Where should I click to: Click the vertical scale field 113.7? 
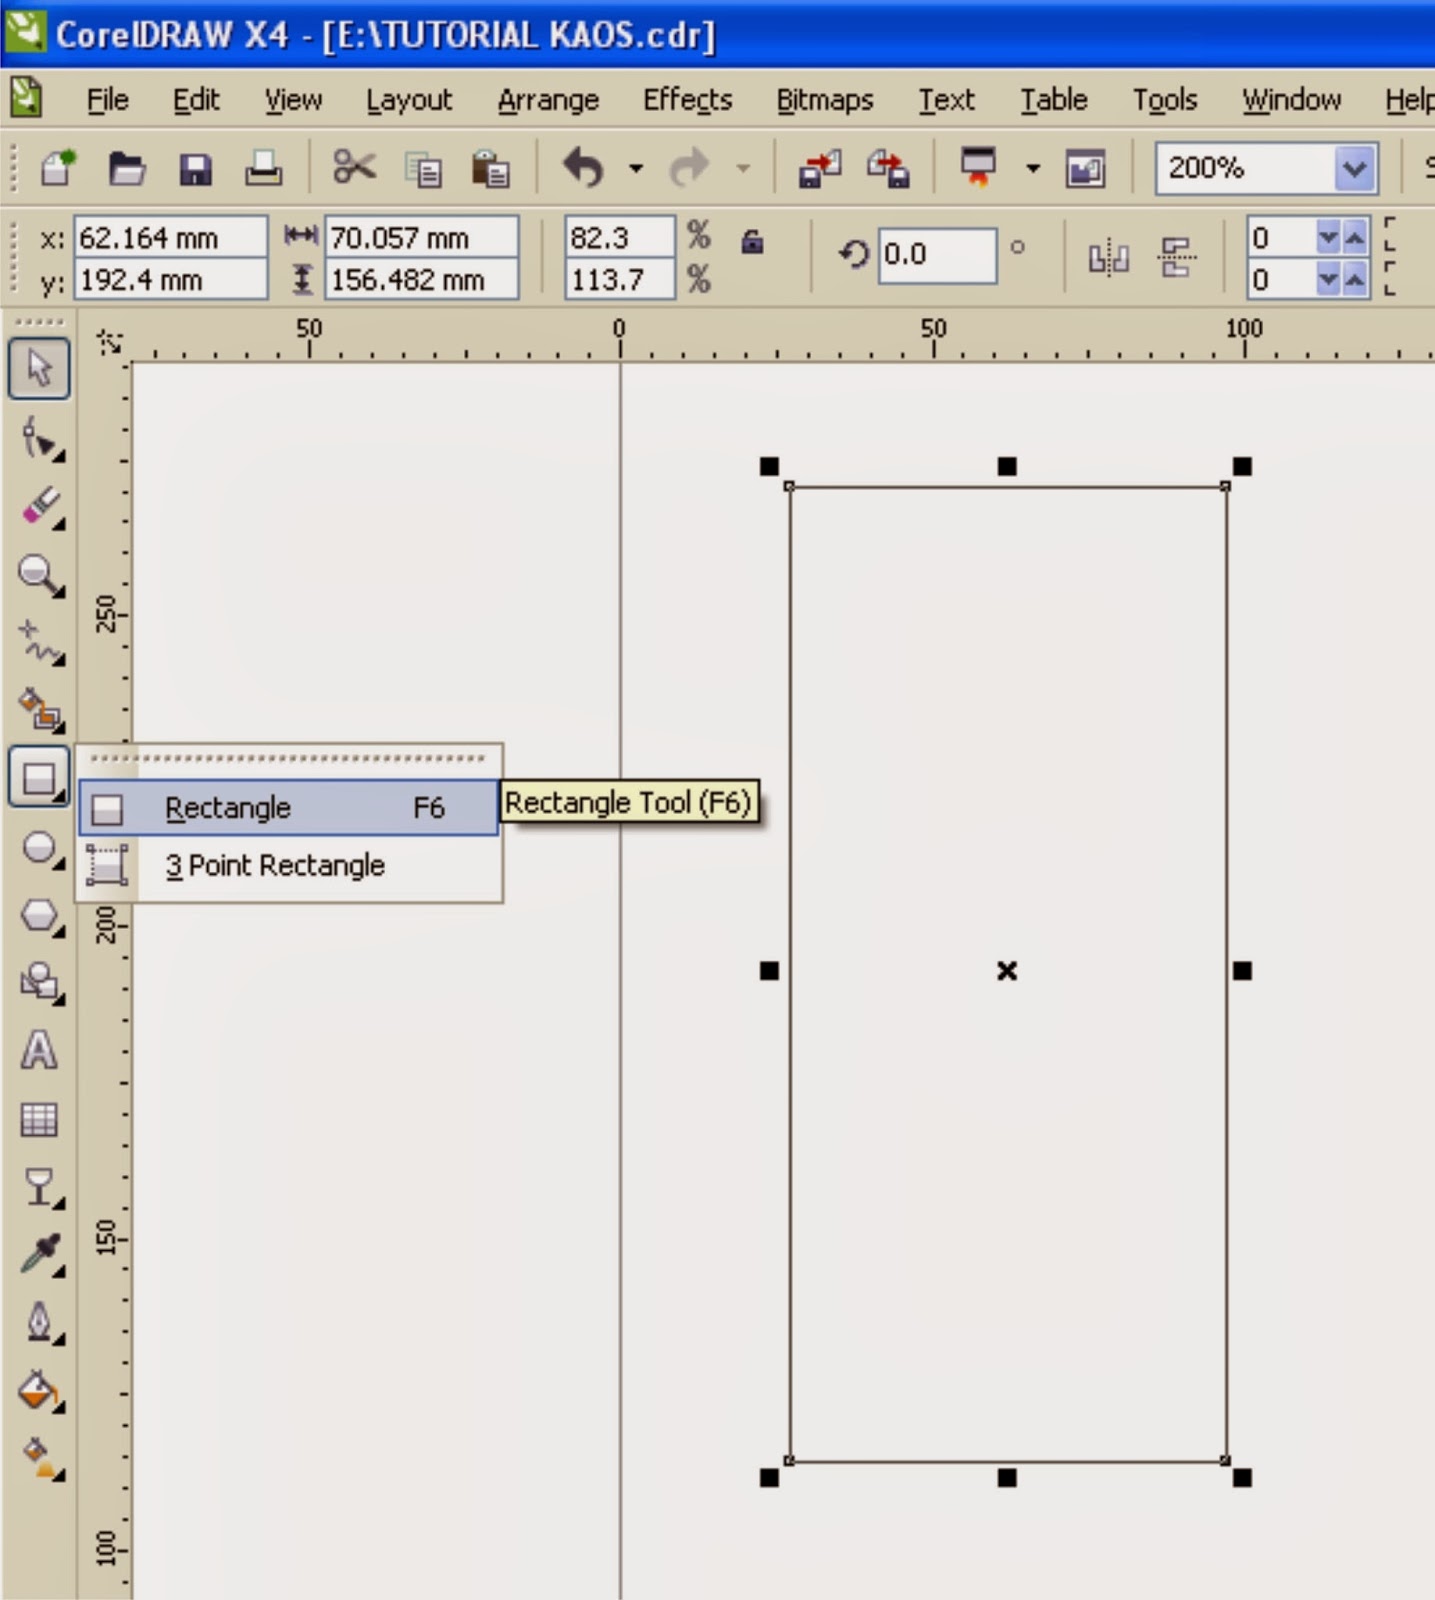pos(619,280)
